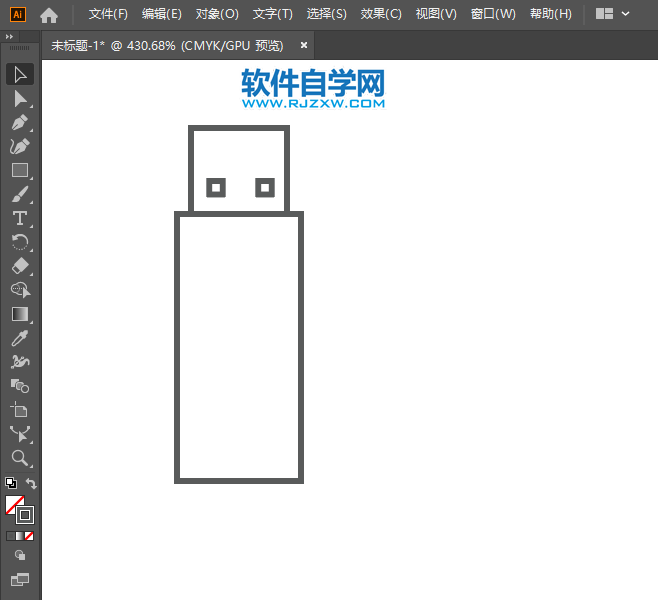
Task: Select the Blend tool icon
Action: click(20, 386)
